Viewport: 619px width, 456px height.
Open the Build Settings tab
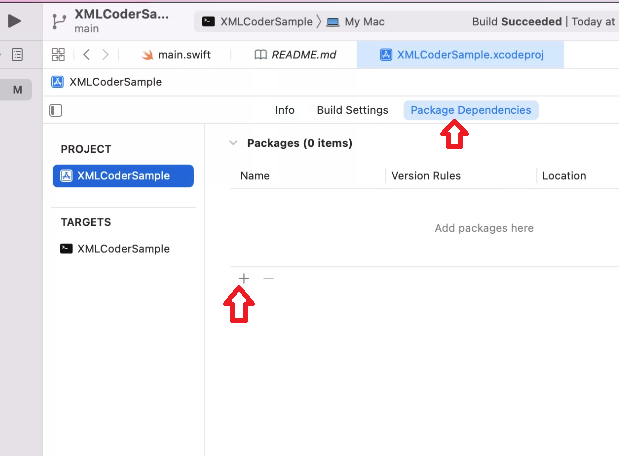tap(353, 110)
